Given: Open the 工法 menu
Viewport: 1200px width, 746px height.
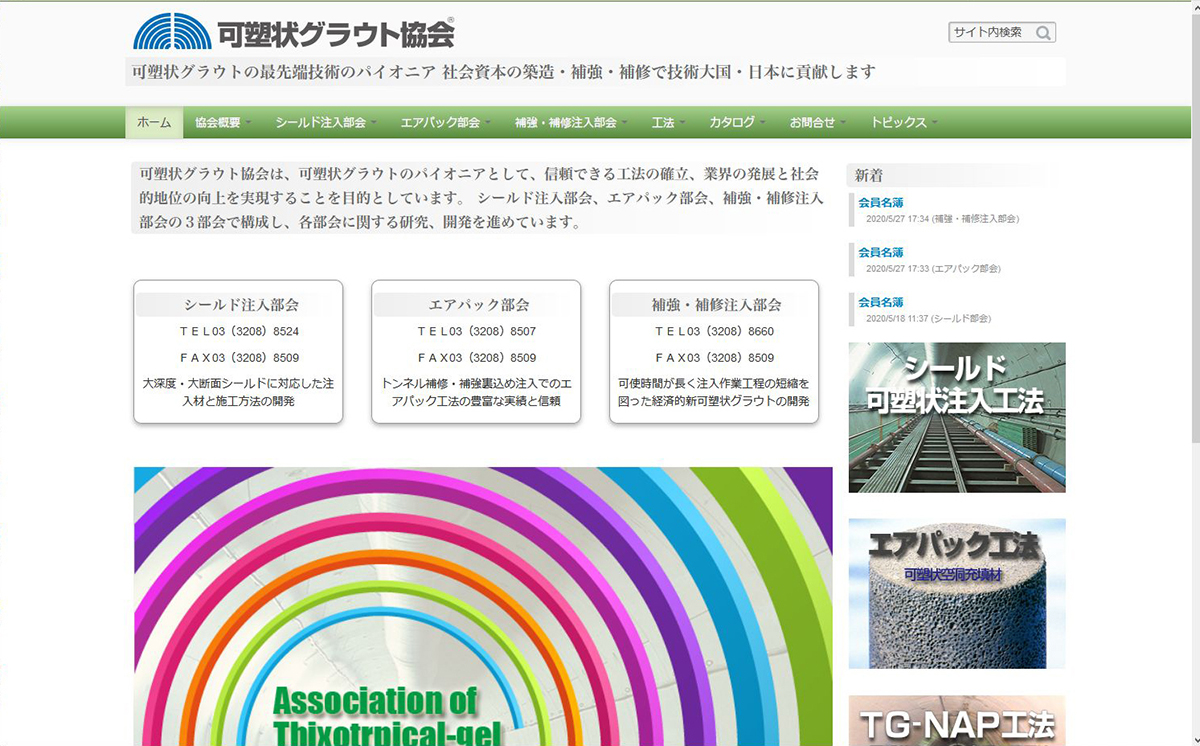Looking at the screenshot, I should point(668,123).
